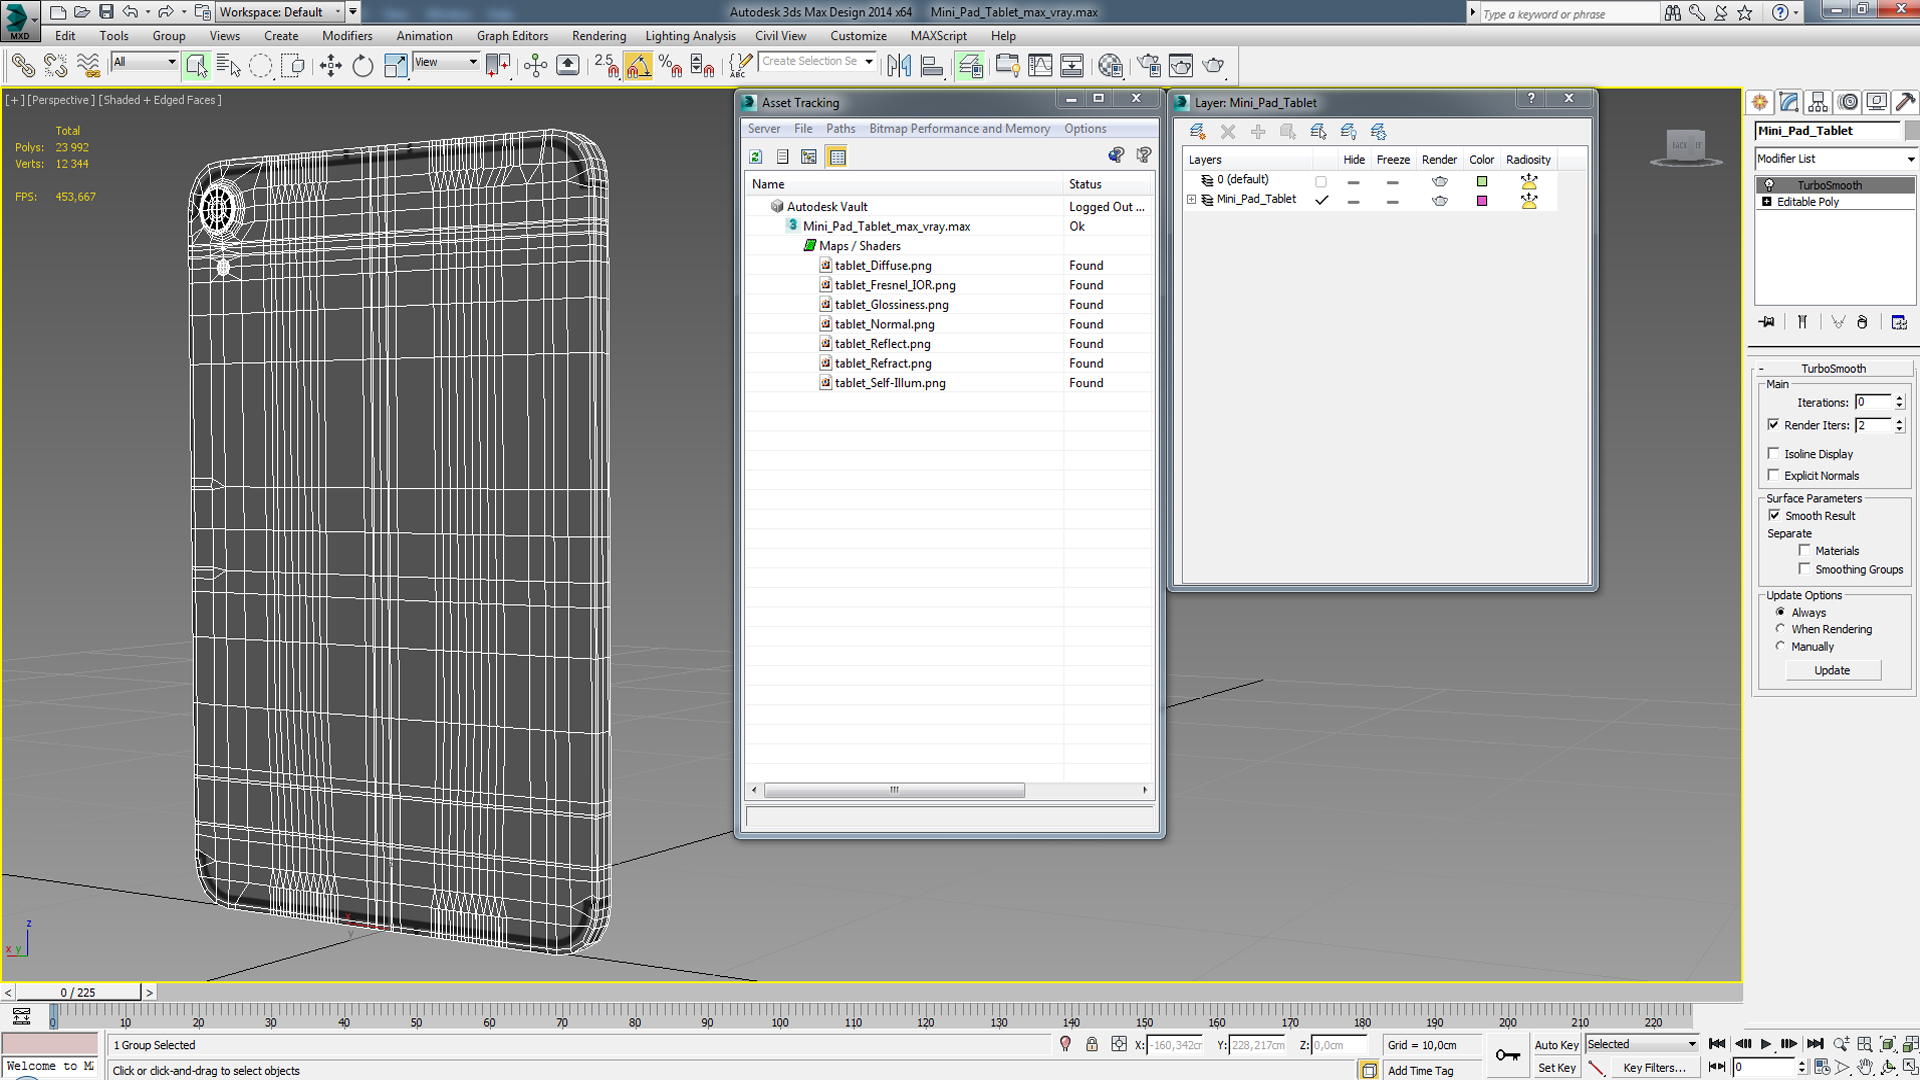
Task: Click the Mini_Pad_Tablet layer color swatch
Action: [1482, 201]
